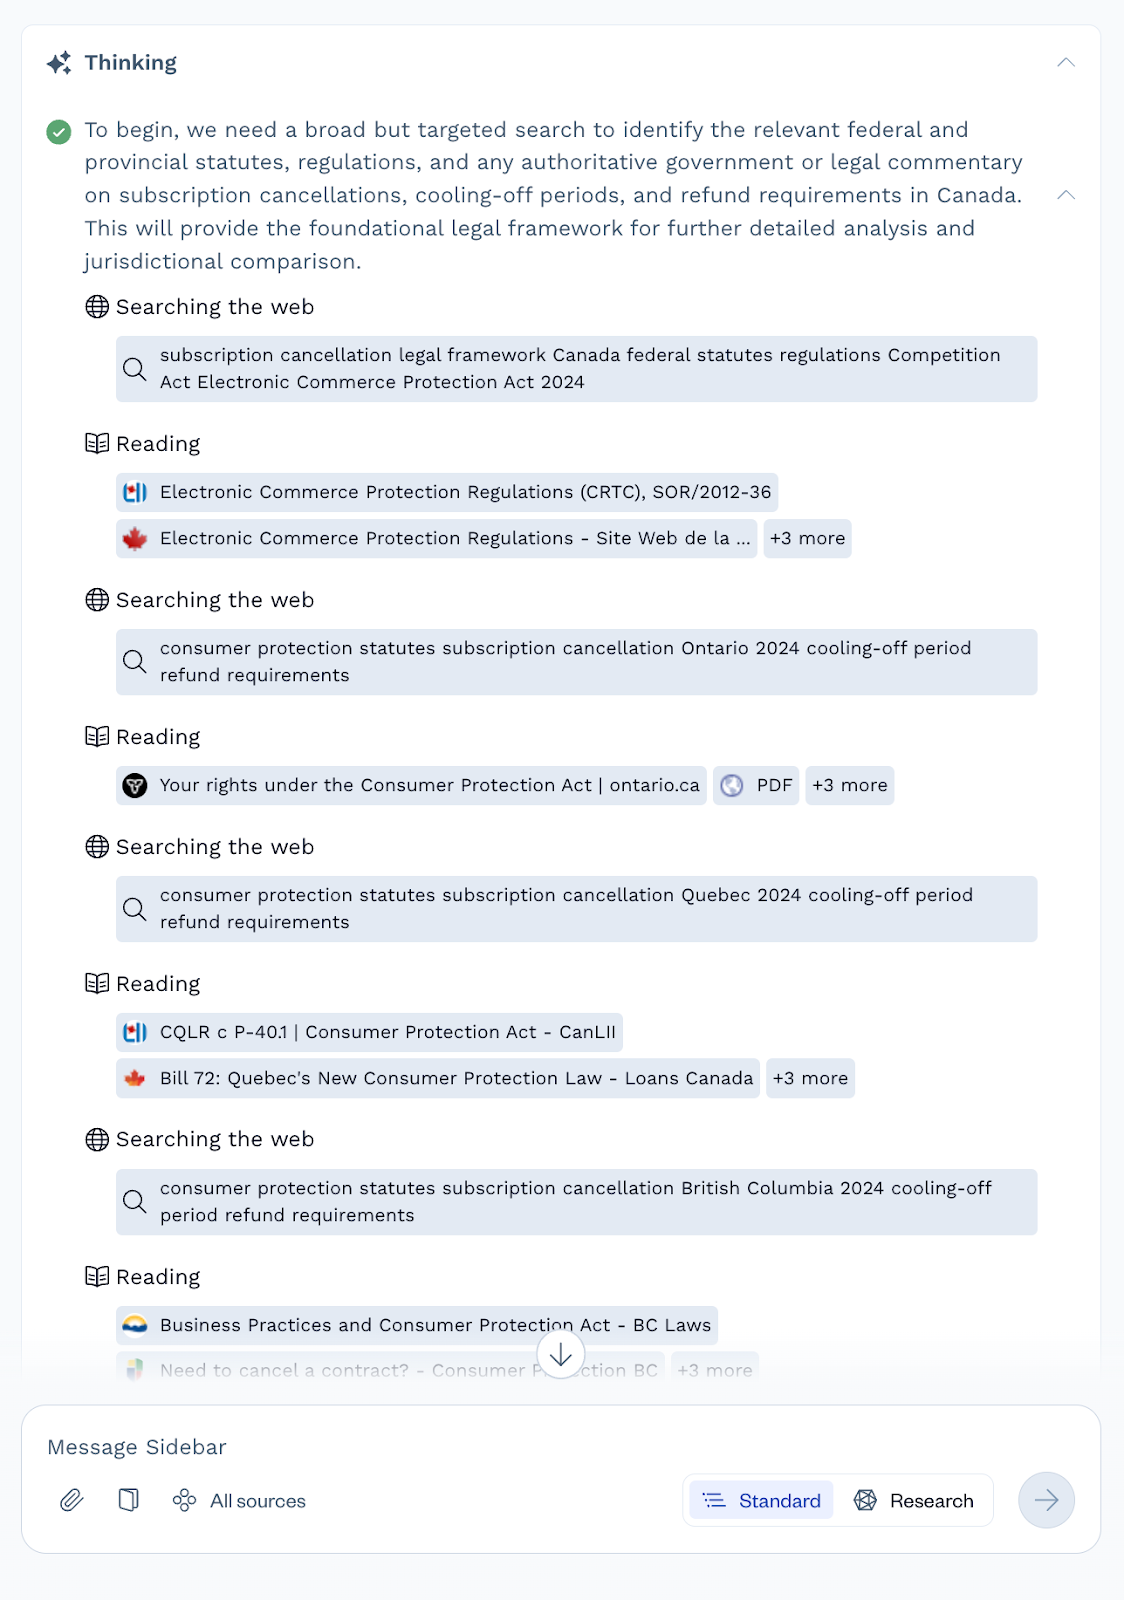Screen dimensions: 1124x1600
Task: Click the scroll-down arrow button
Action: tap(561, 1355)
